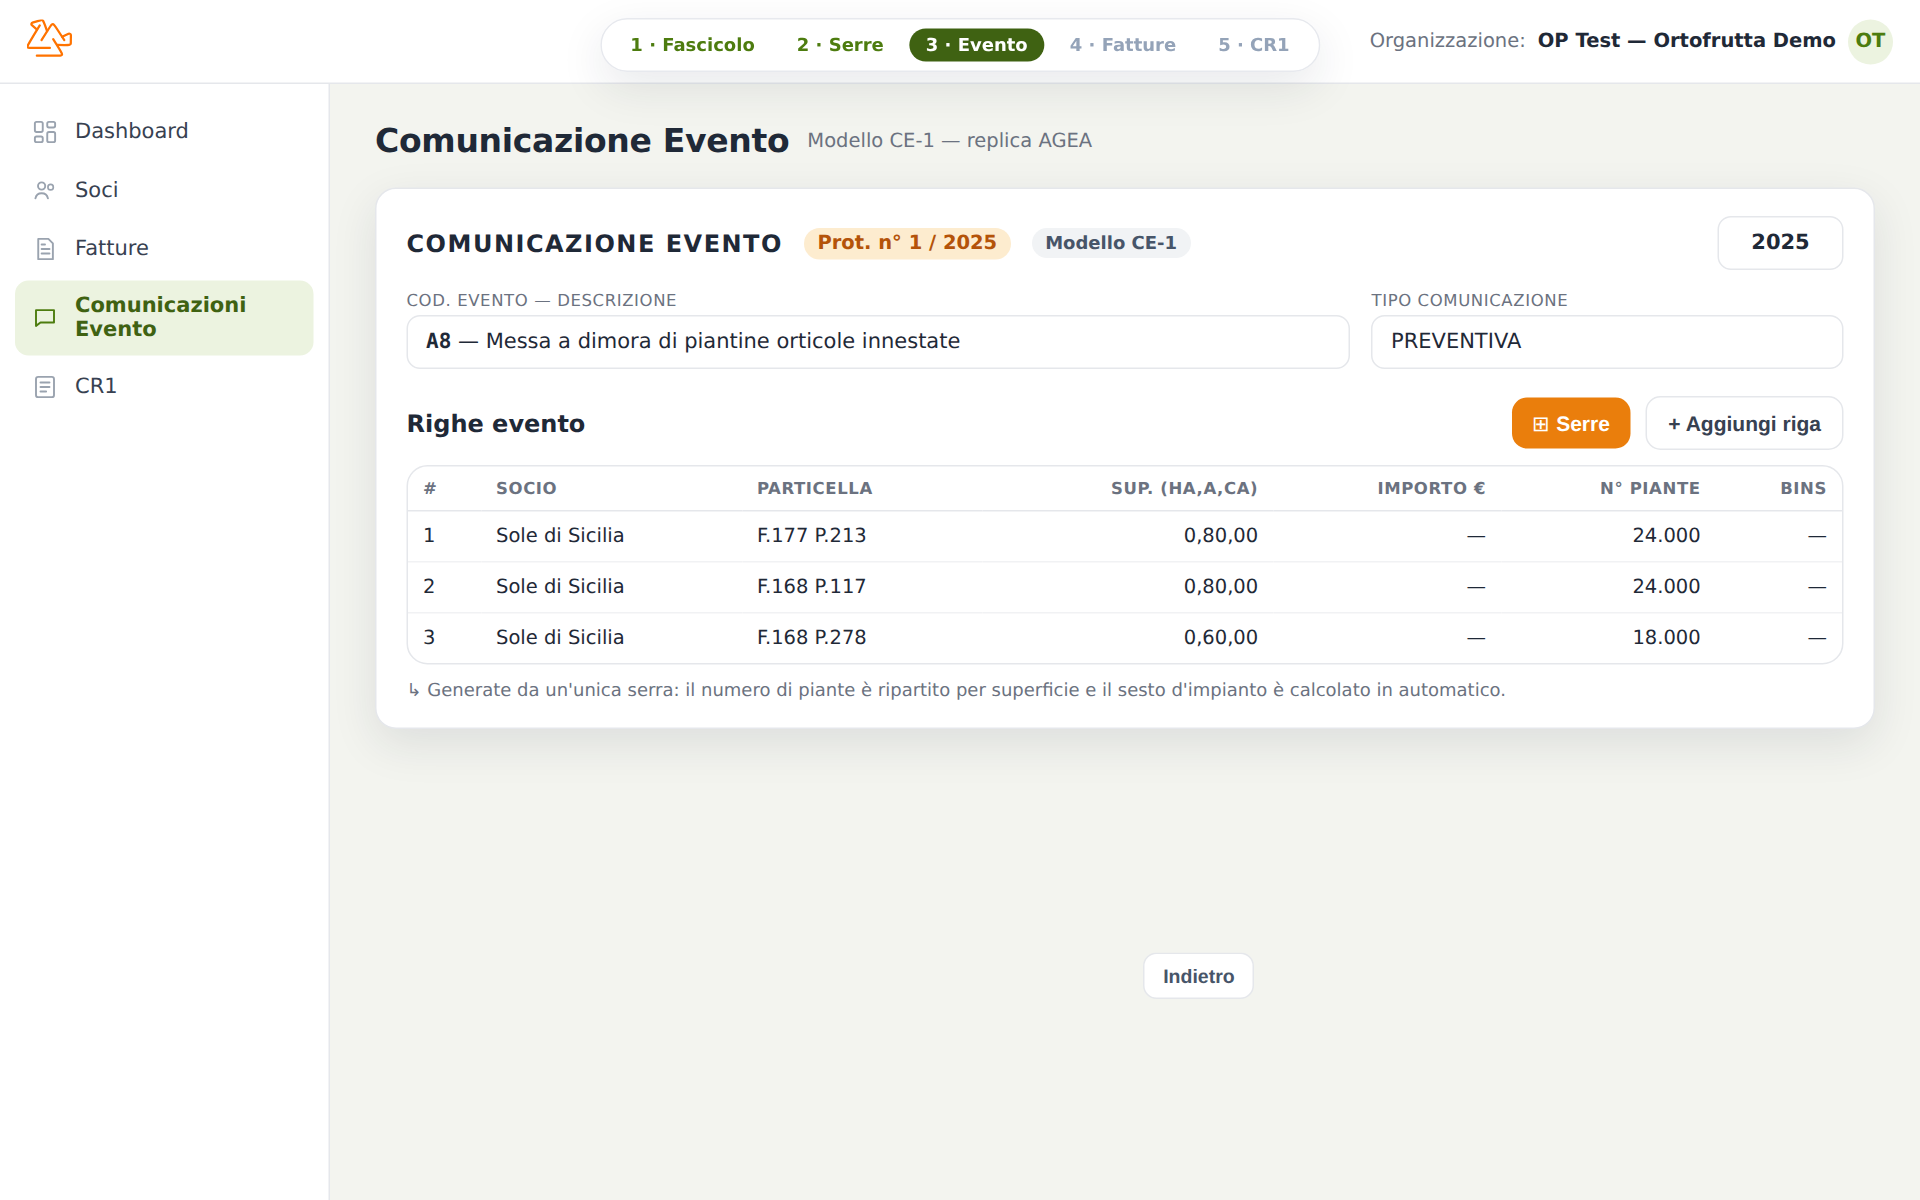This screenshot has height=1200, width=1920.
Task: Select row with particella F.168 P.117
Action: pyautogui.click(x=1124, y=587)
